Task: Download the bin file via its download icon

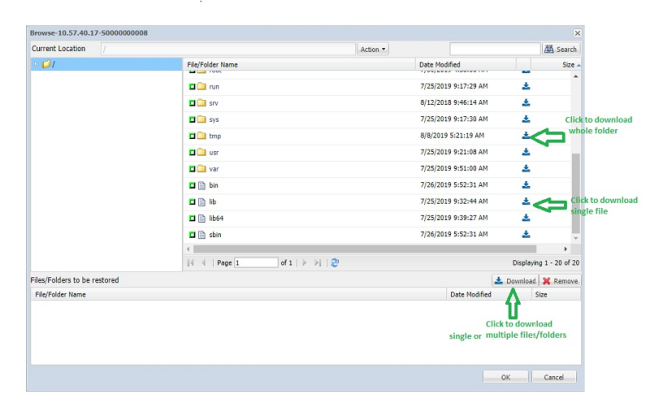Action: [526, 185]
